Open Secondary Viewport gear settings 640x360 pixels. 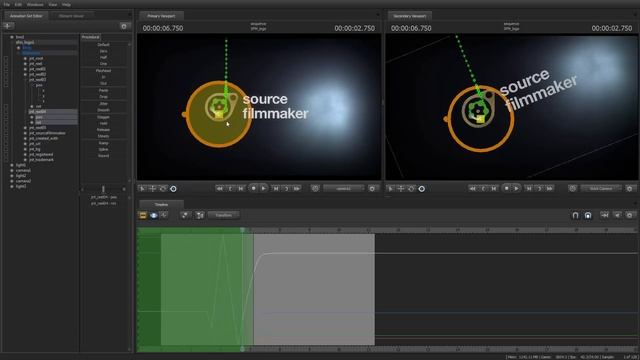click(x=629, y=189)
